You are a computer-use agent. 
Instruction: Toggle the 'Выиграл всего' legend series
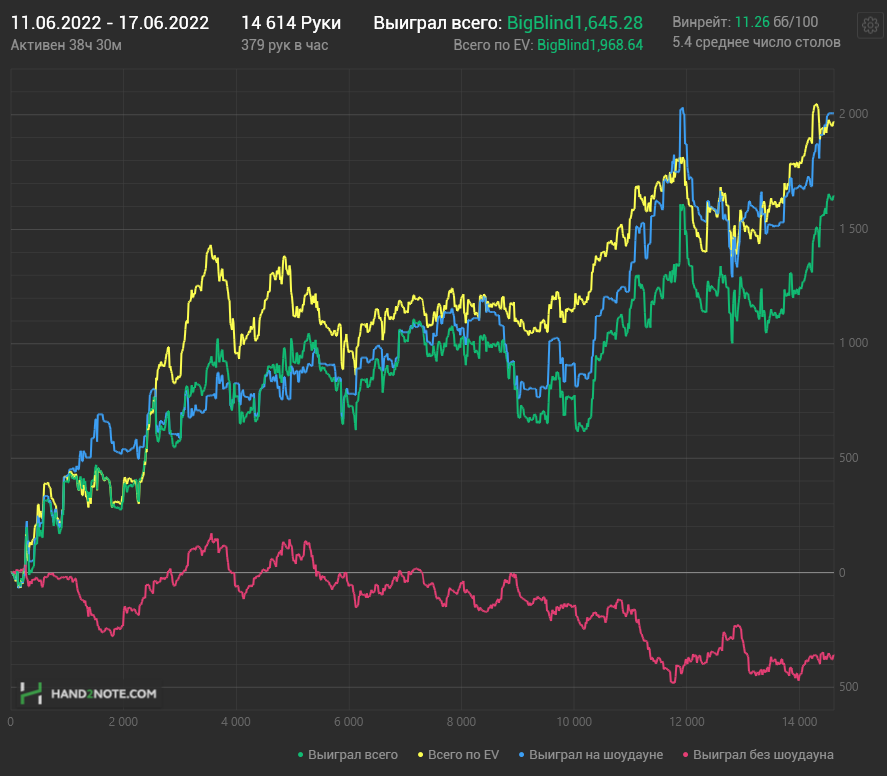[x=348, y=755]
